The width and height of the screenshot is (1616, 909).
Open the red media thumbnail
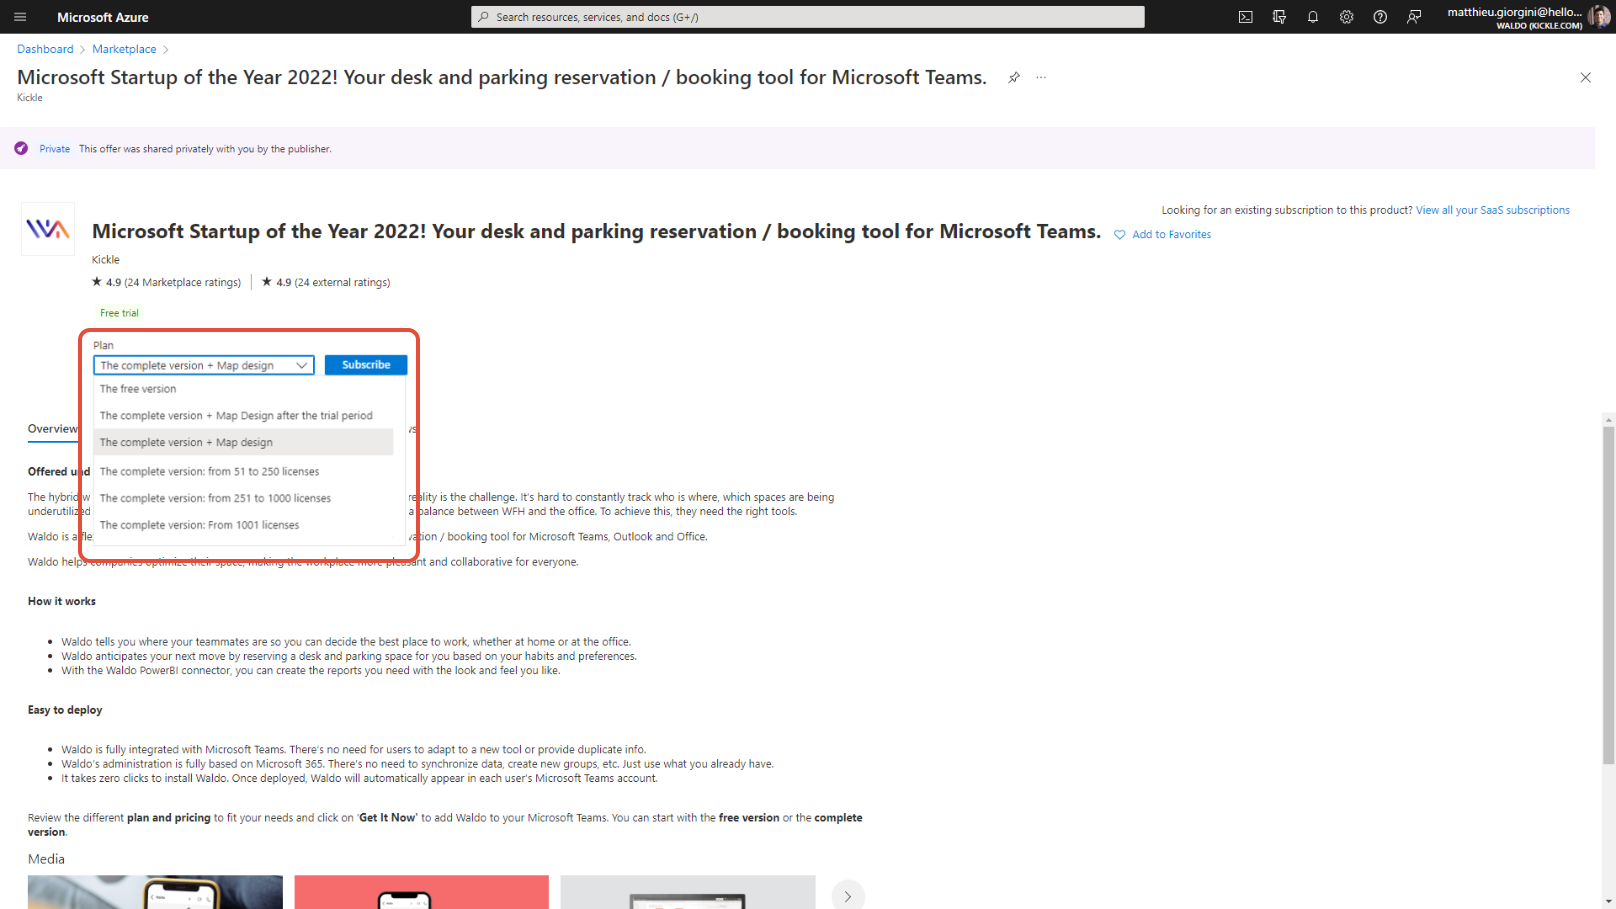point(421,892)
